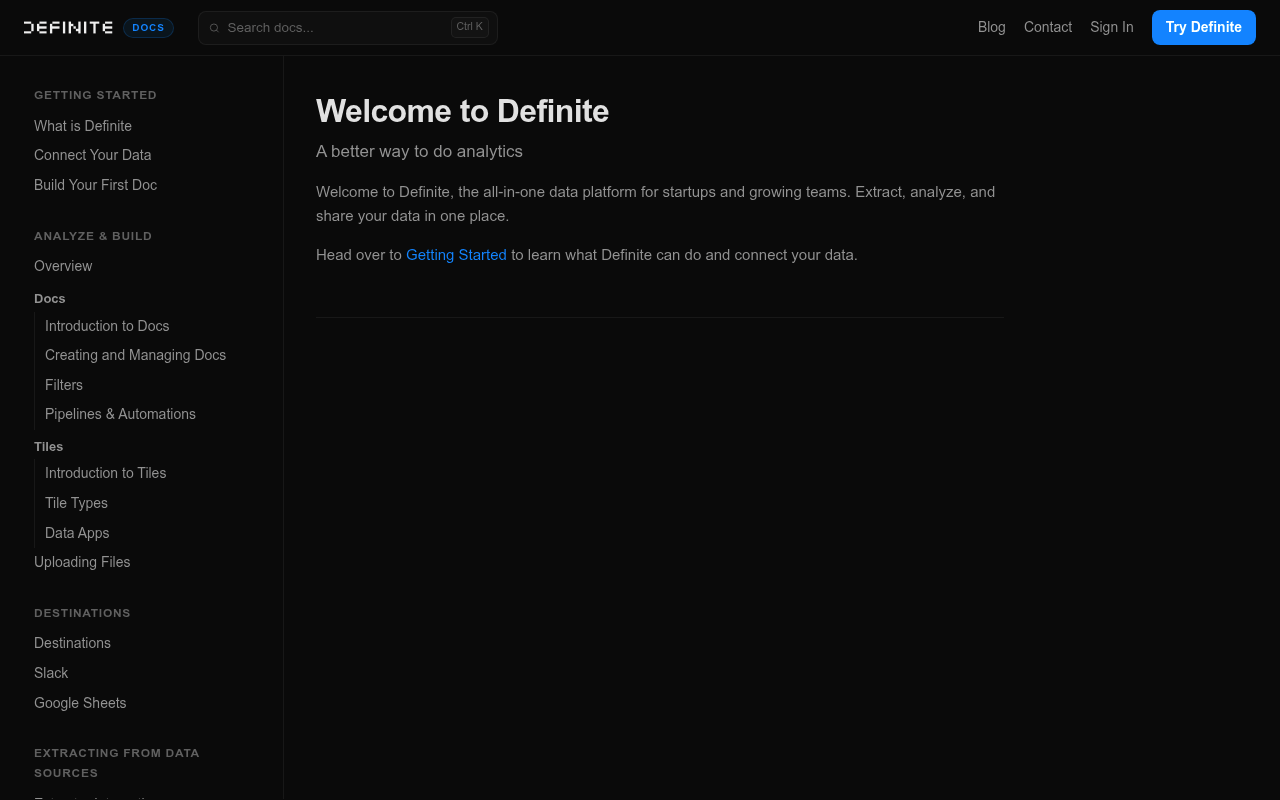Open Introduction to Docs
The height and width of the screenshot is (800, 1280).
point(107,326)
